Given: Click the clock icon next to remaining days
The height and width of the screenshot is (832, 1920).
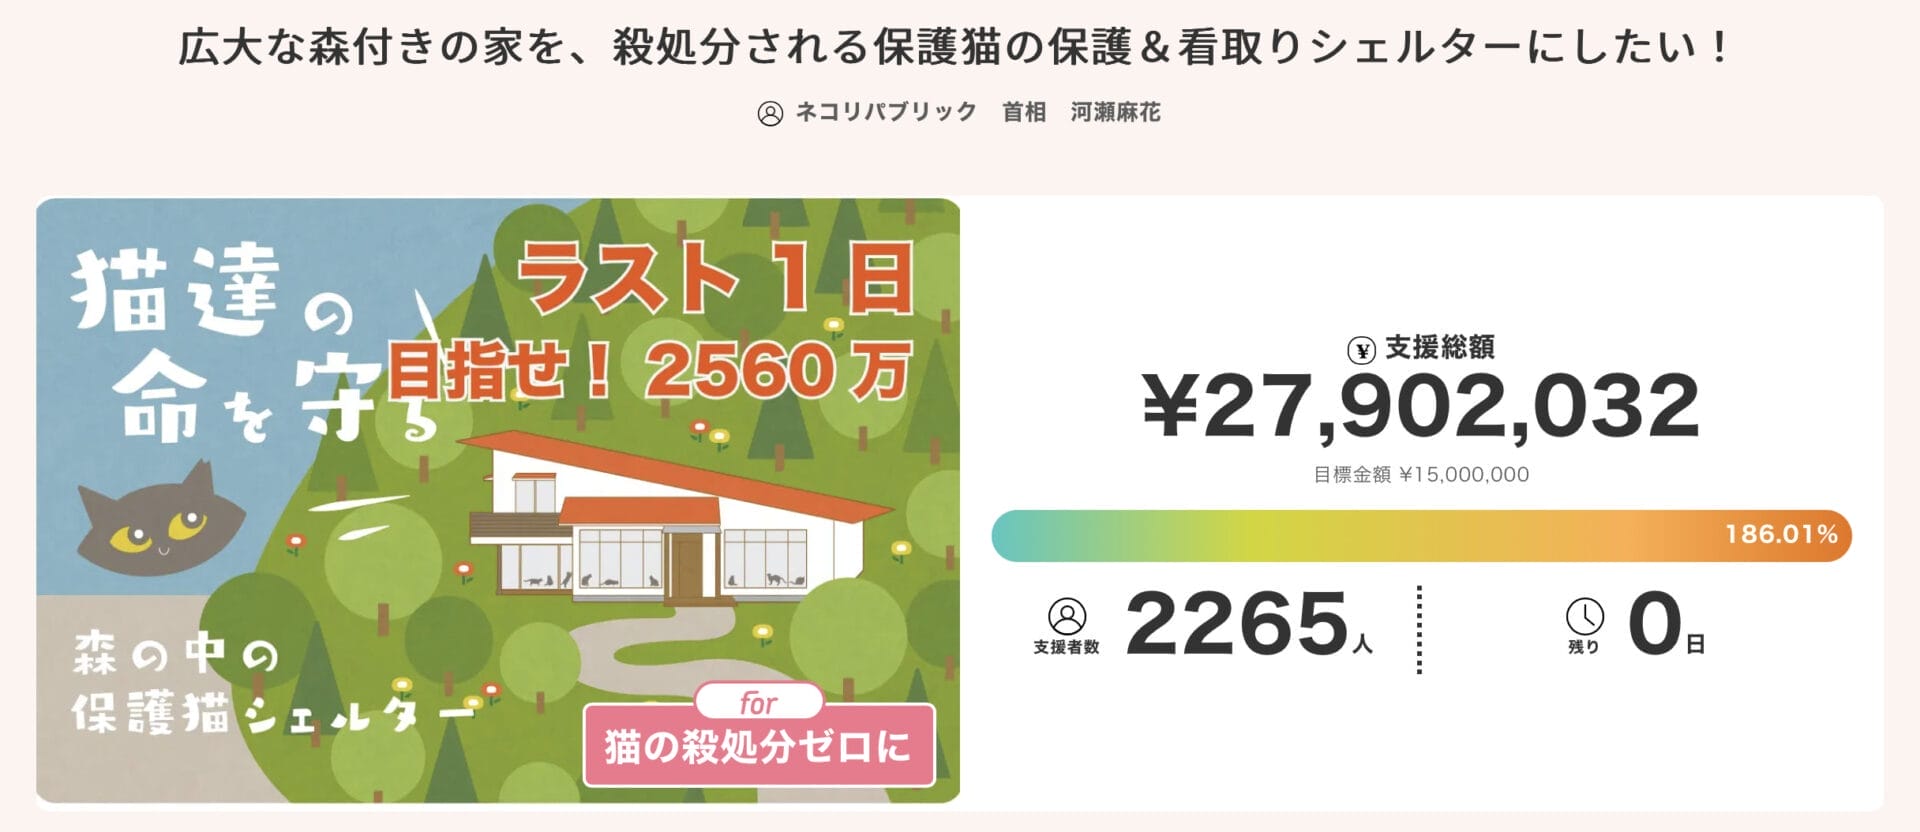Looking at the screenshot, I should (1586, 615).
